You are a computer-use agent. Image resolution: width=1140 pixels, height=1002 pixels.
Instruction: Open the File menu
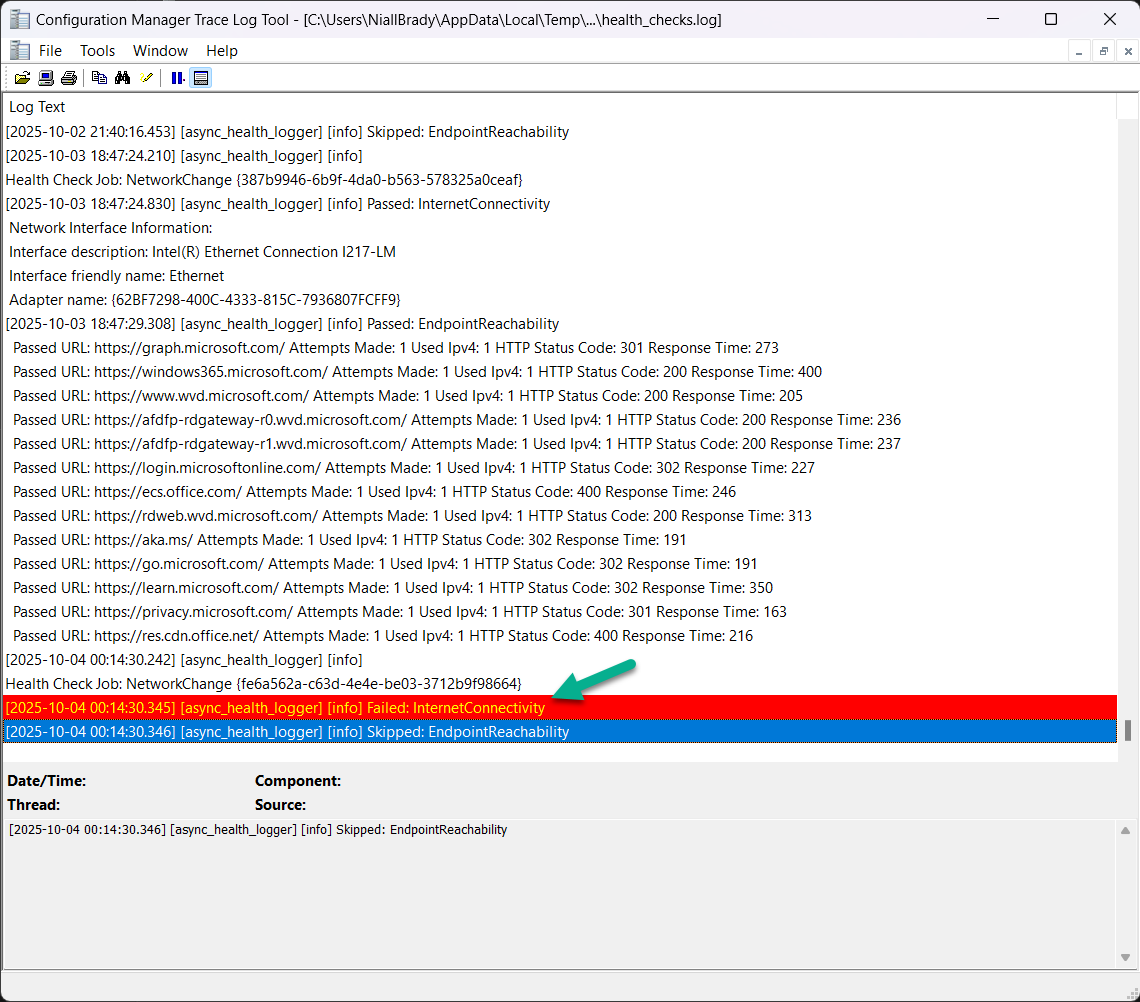click(x=50, y=51)
